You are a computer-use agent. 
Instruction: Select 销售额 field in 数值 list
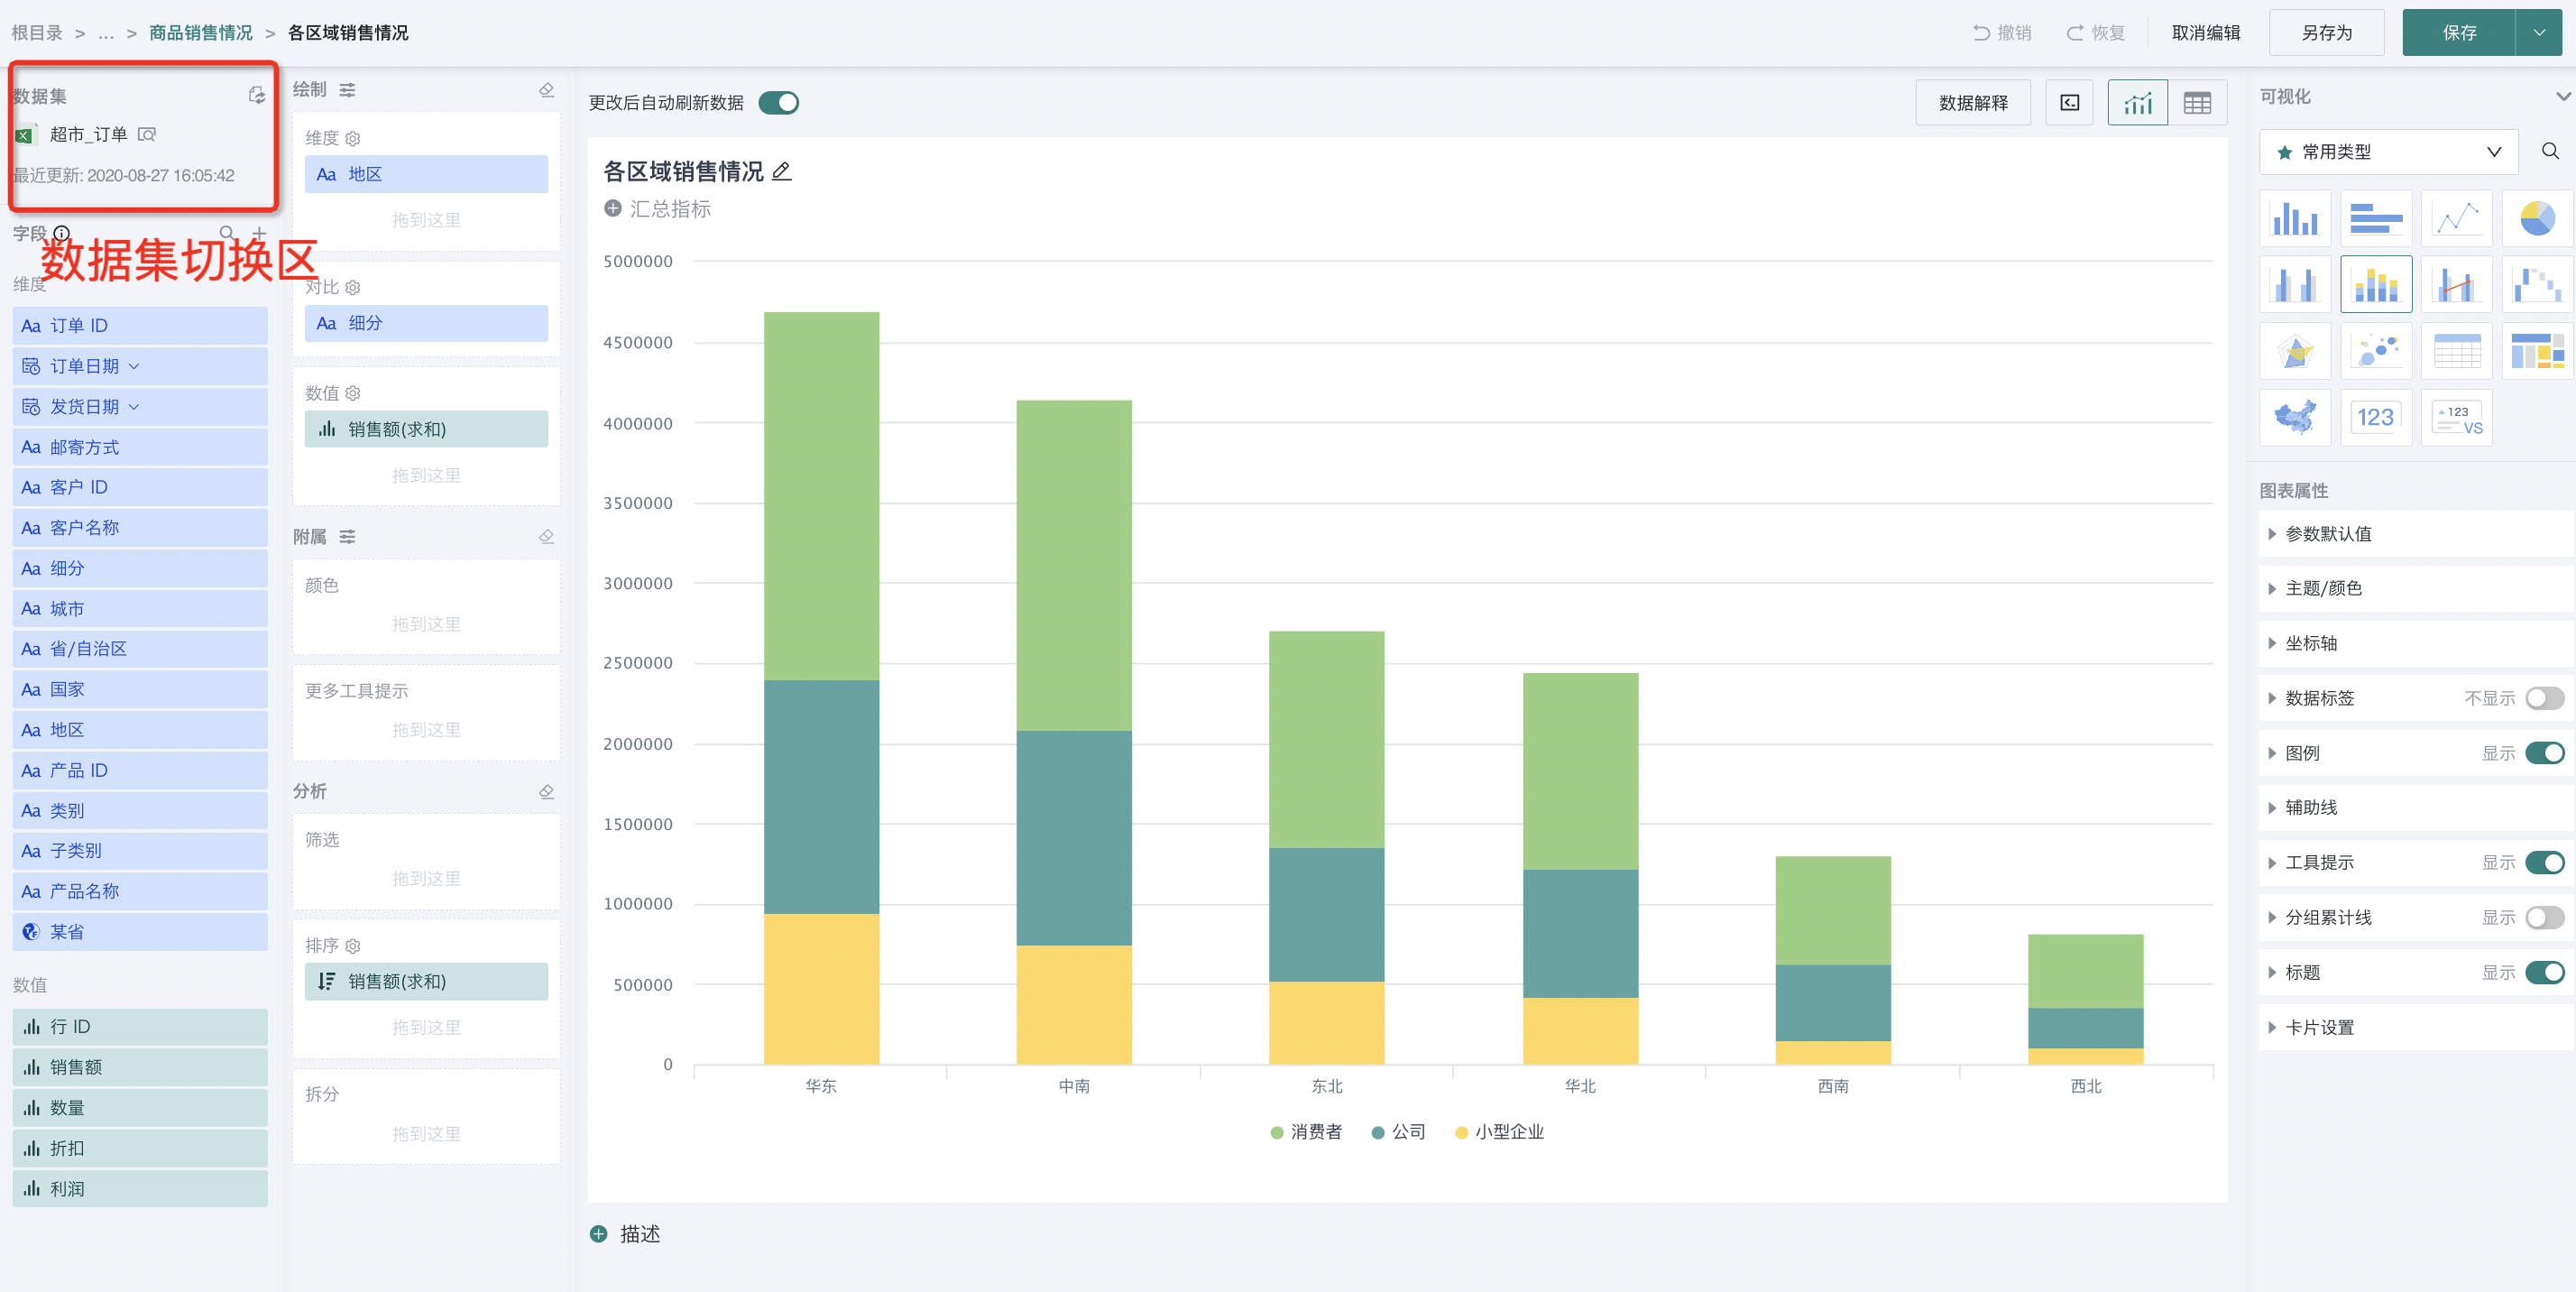[x=140, y=1067]
